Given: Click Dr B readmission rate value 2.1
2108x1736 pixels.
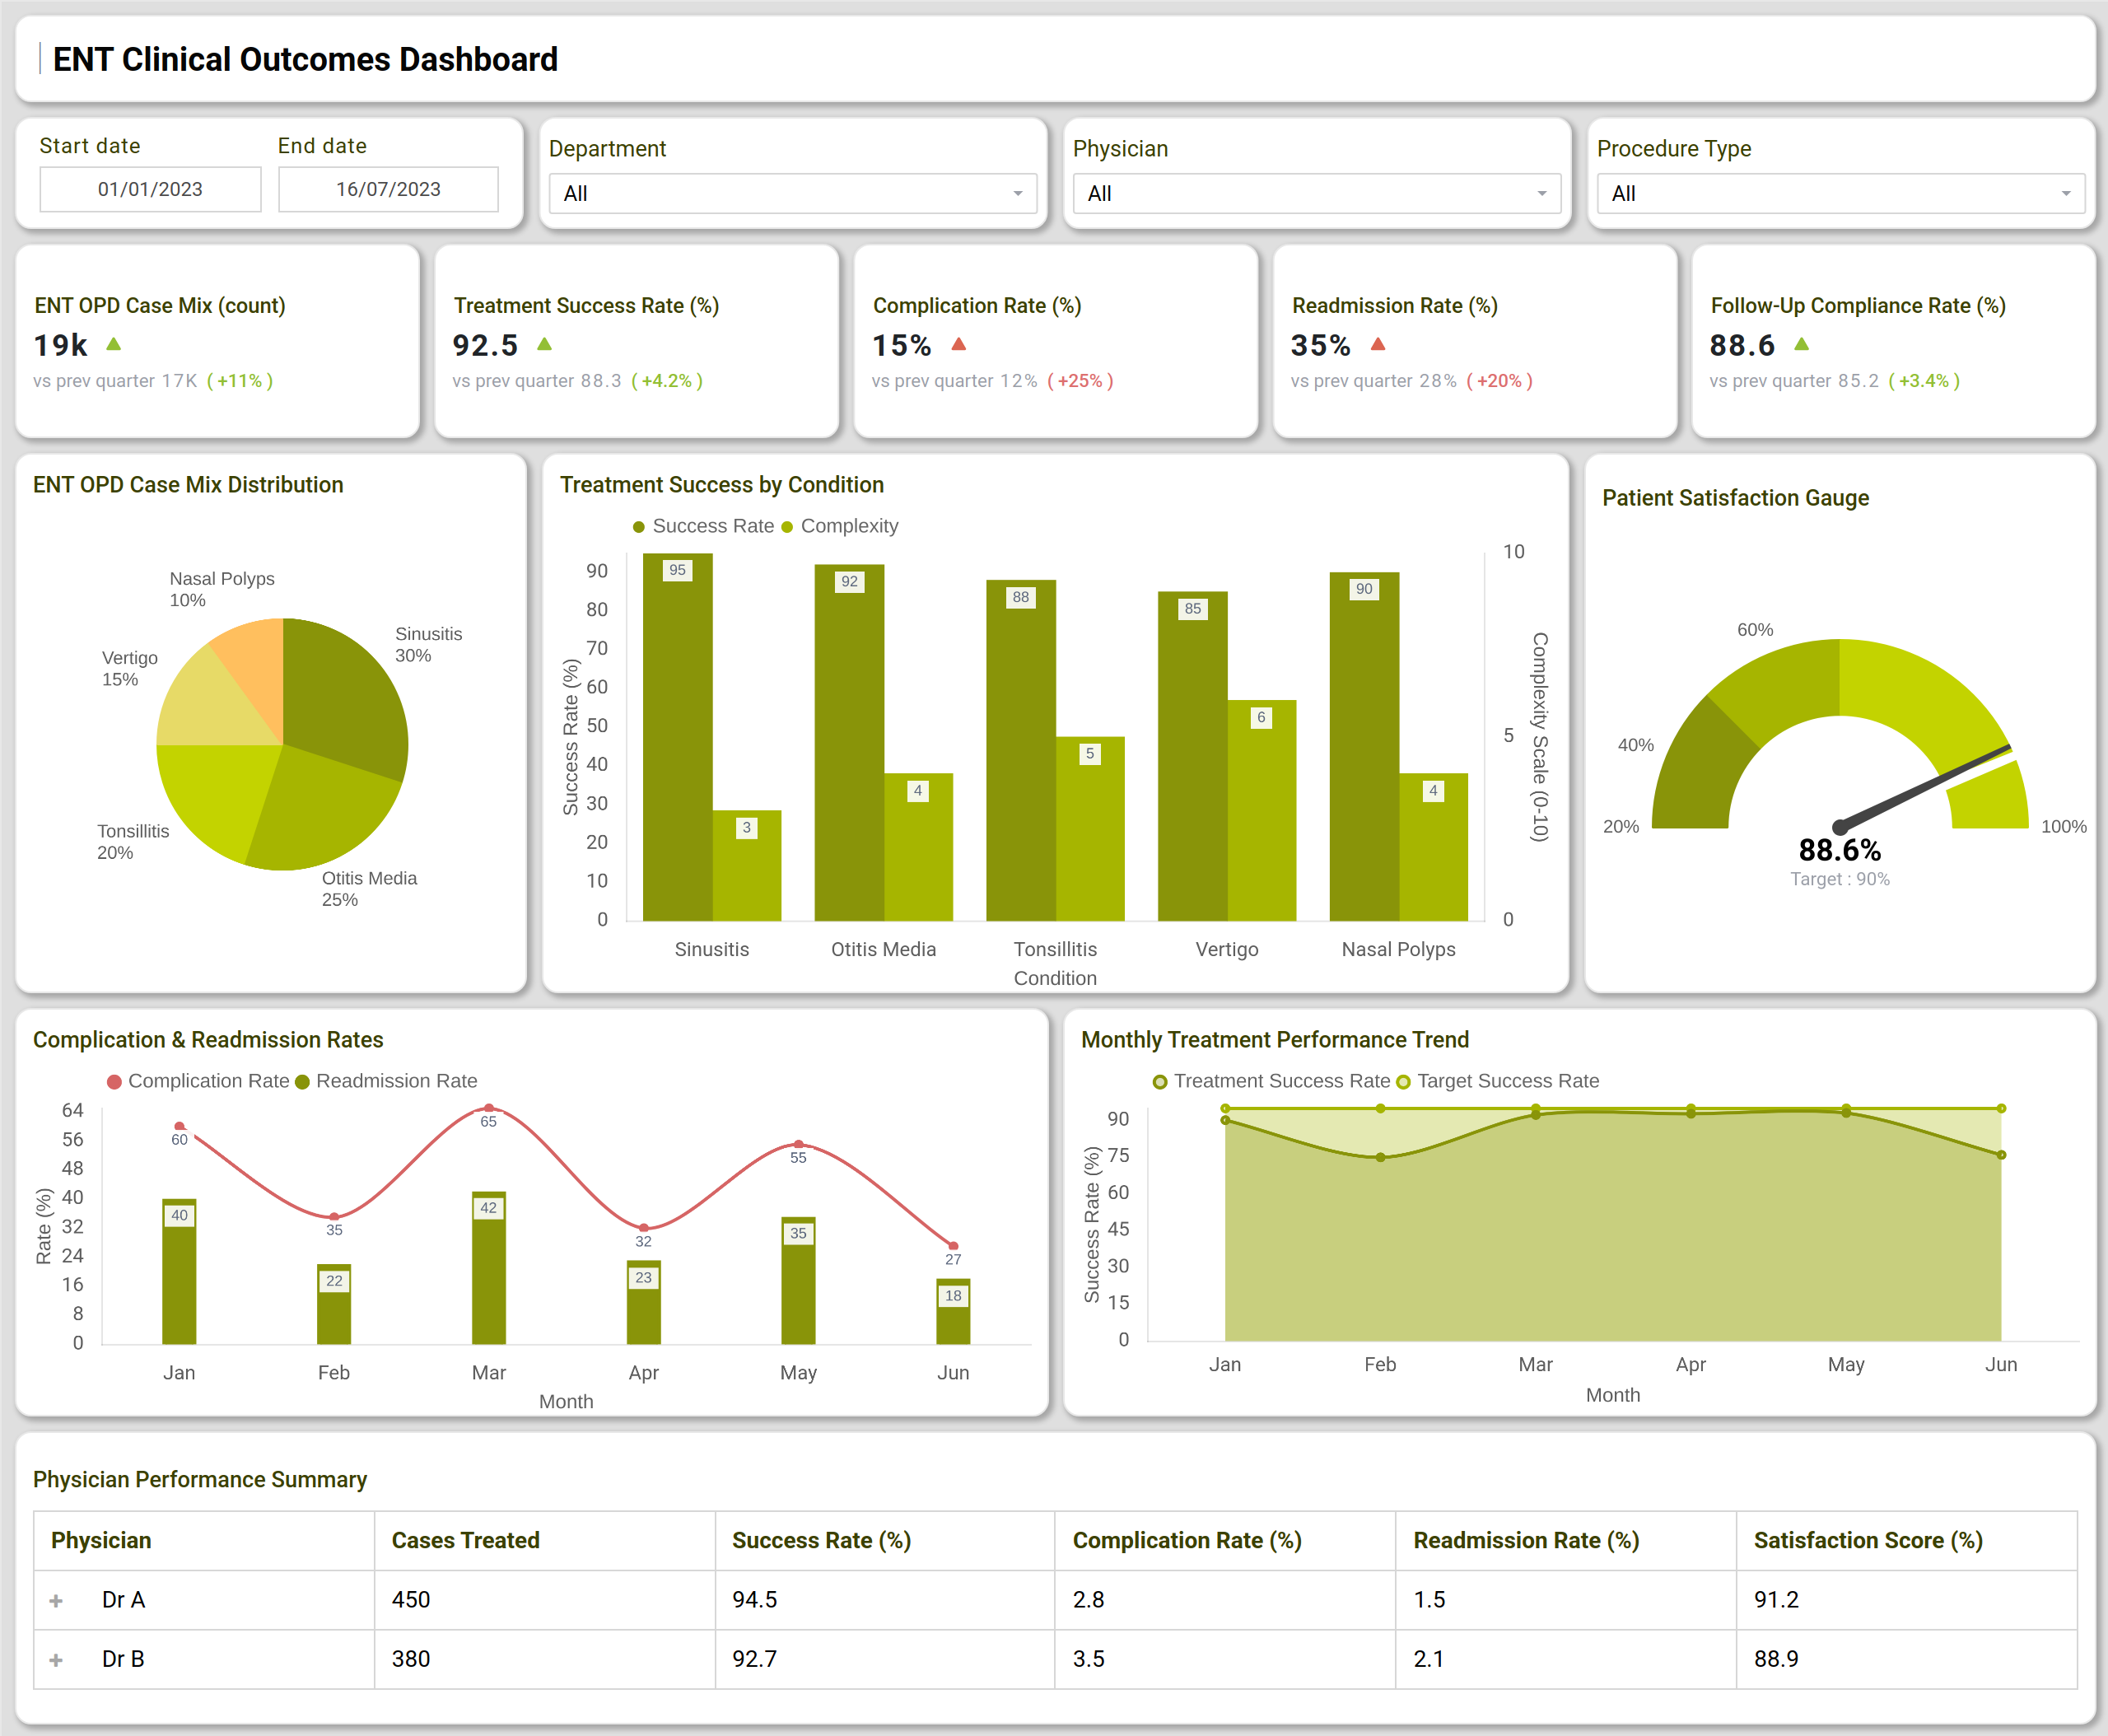Looking at the screenshot, I should [x=1428, y=1659].
